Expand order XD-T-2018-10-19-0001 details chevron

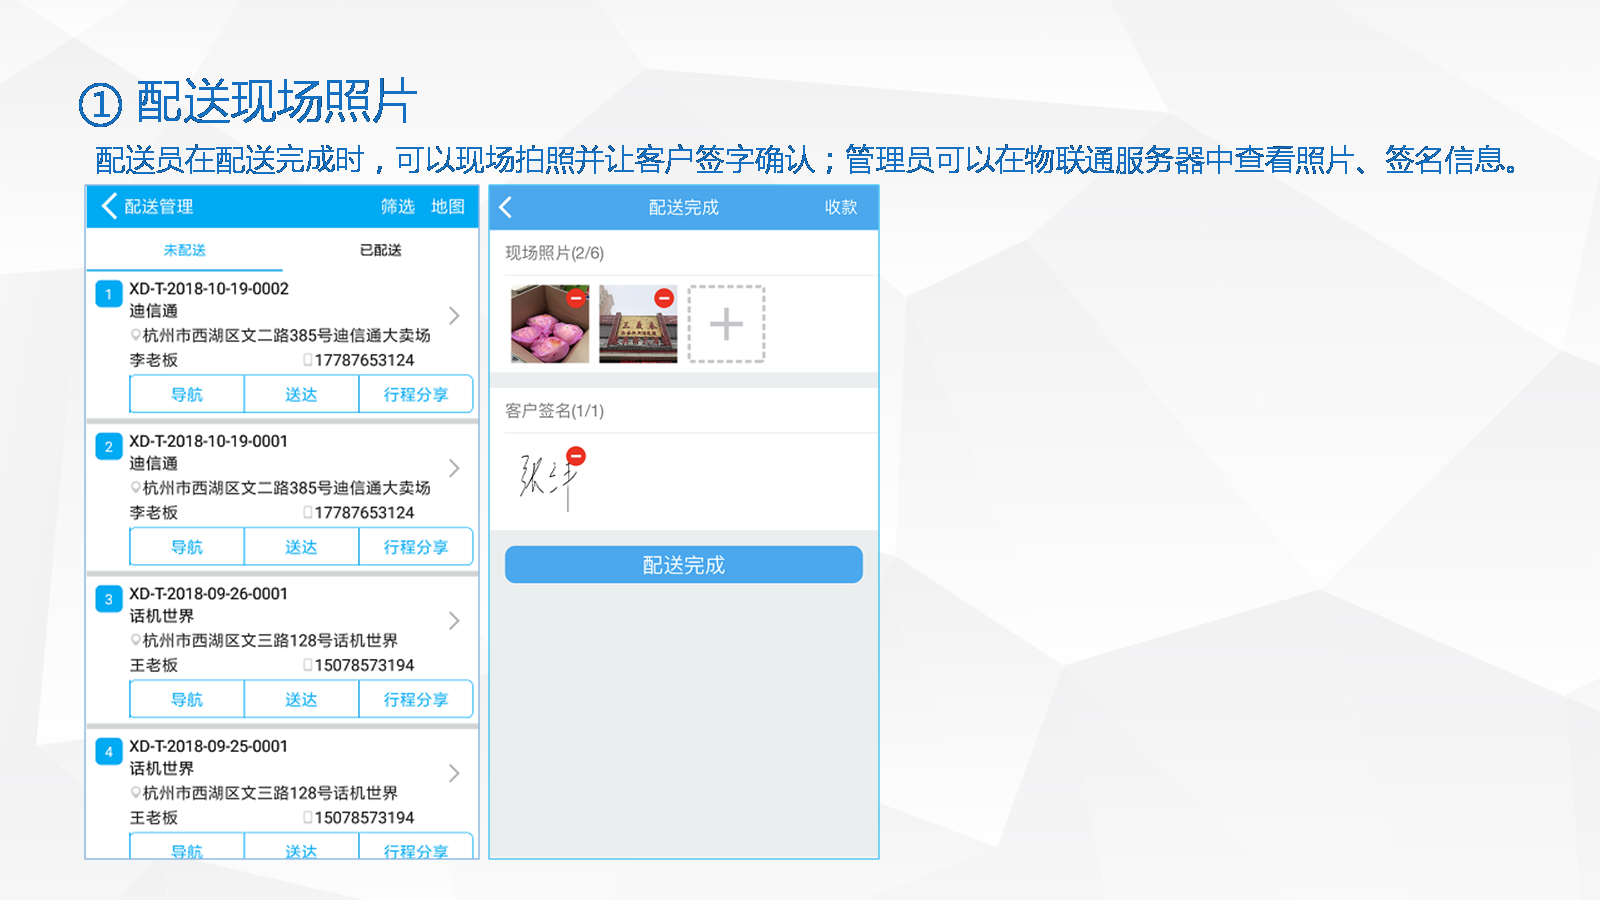pos(454,468)
